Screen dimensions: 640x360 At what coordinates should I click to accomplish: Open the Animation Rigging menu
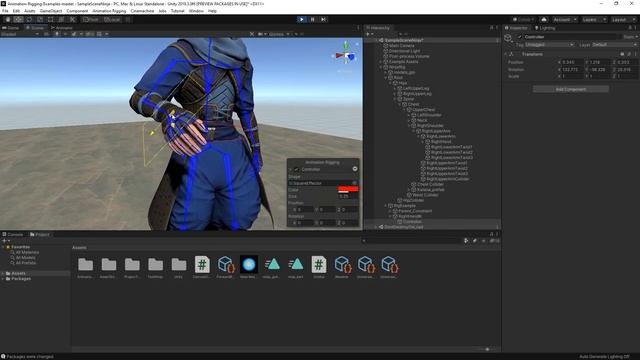109,11
